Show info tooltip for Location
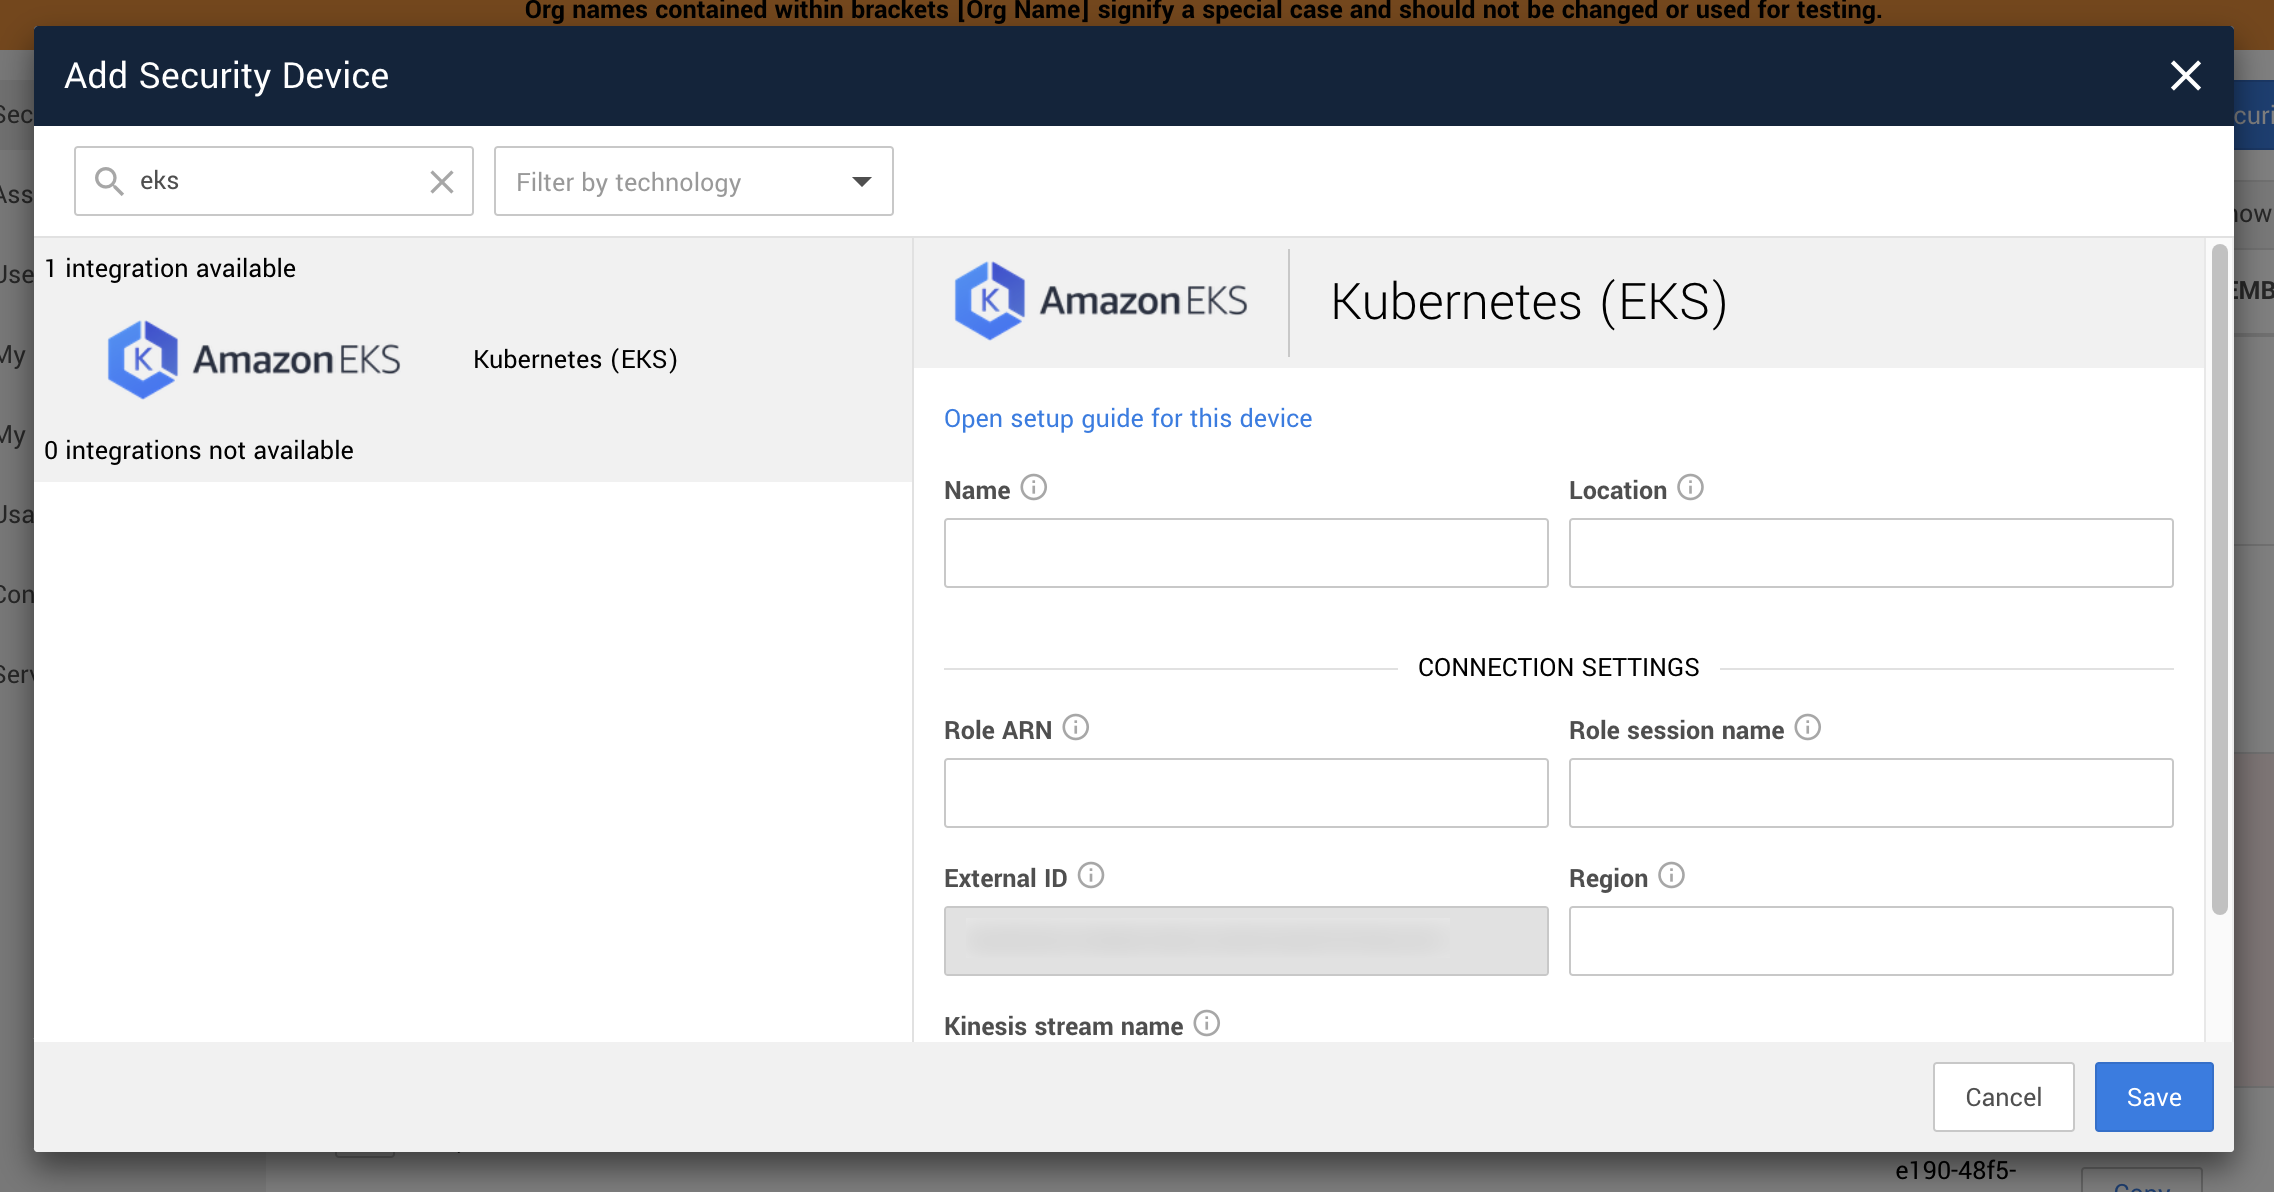The image size is (2274, 1192). coord(1690,487)
